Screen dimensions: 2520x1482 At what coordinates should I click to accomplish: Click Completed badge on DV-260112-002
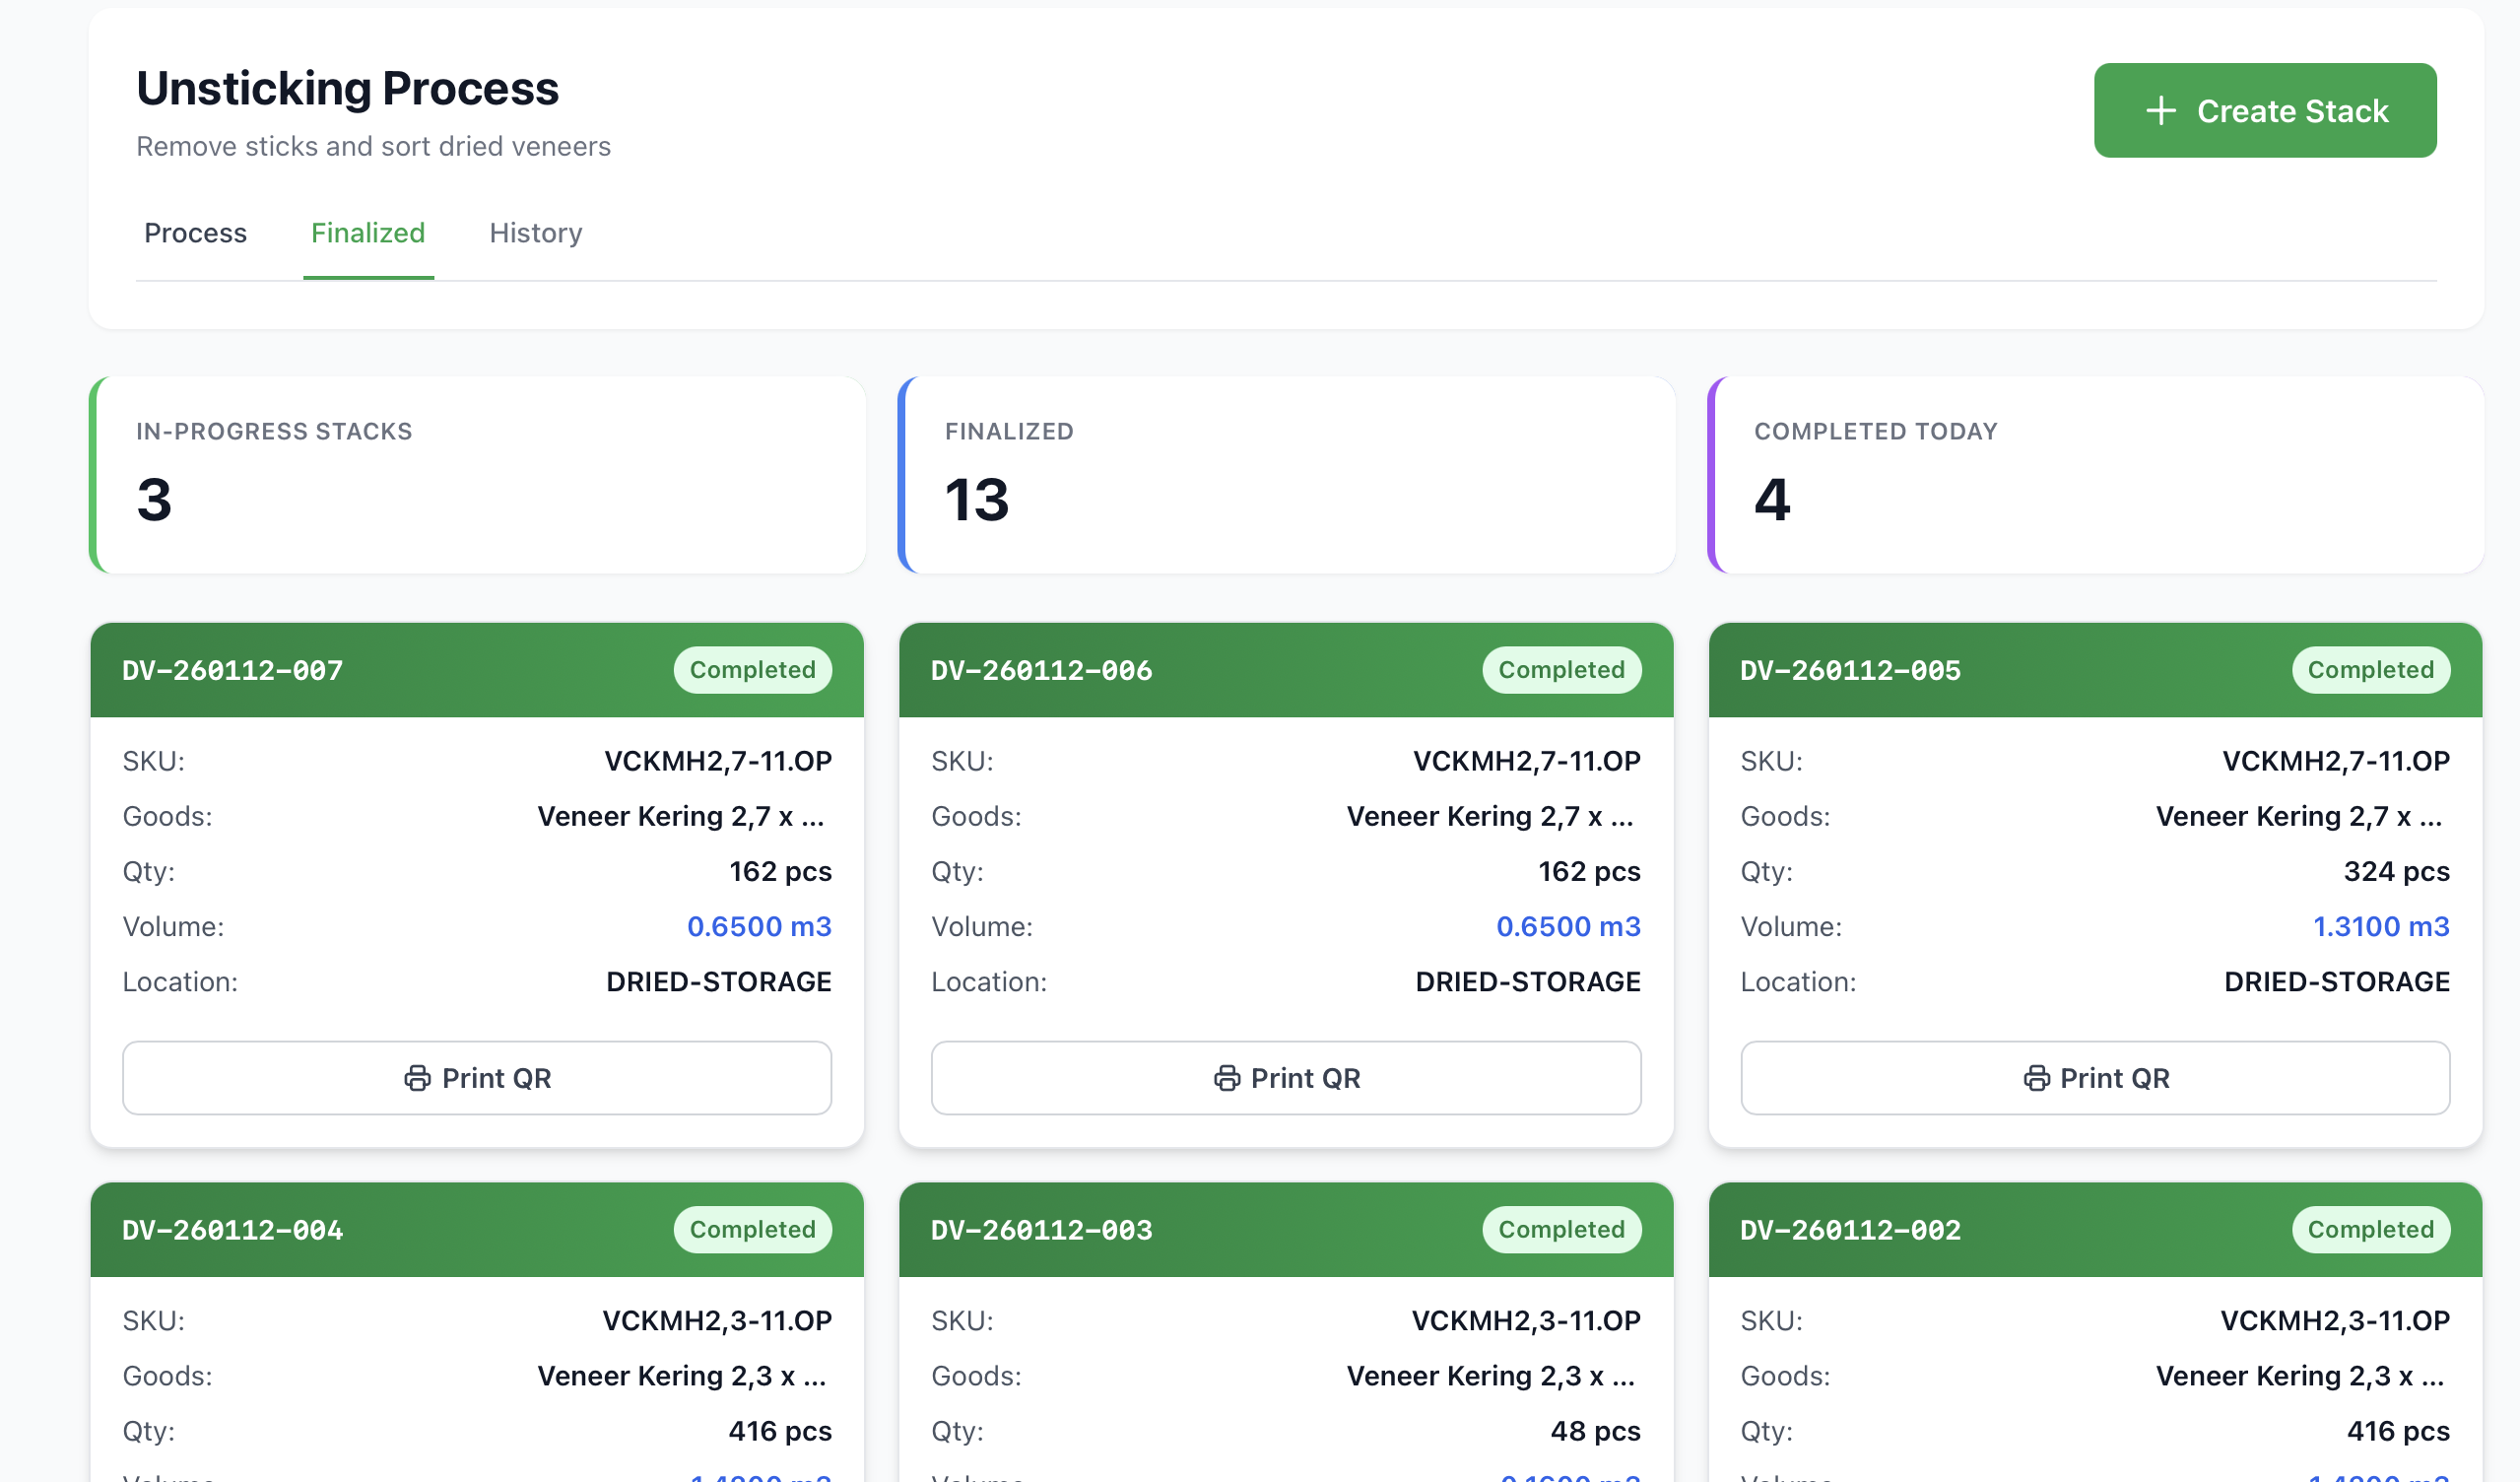(x=2370, y=1229)
